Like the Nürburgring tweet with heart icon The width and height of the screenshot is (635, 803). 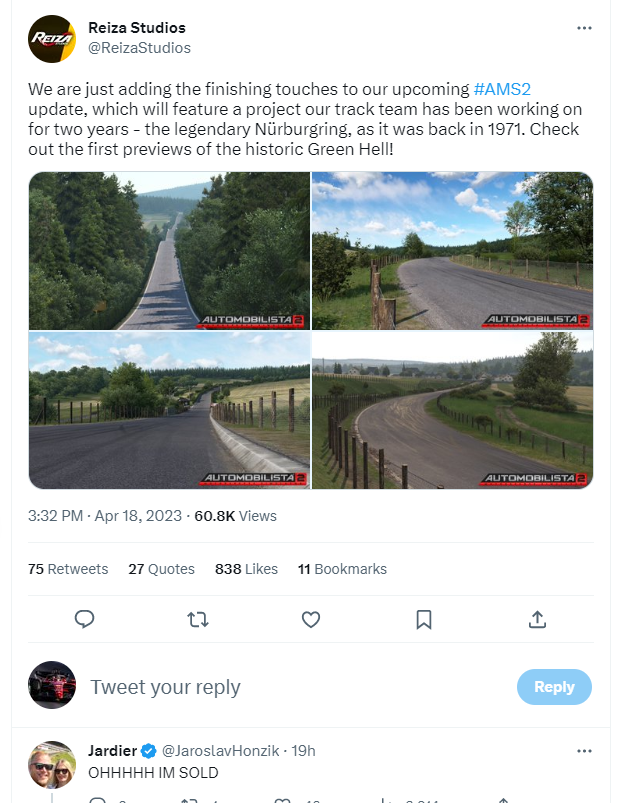311,620
